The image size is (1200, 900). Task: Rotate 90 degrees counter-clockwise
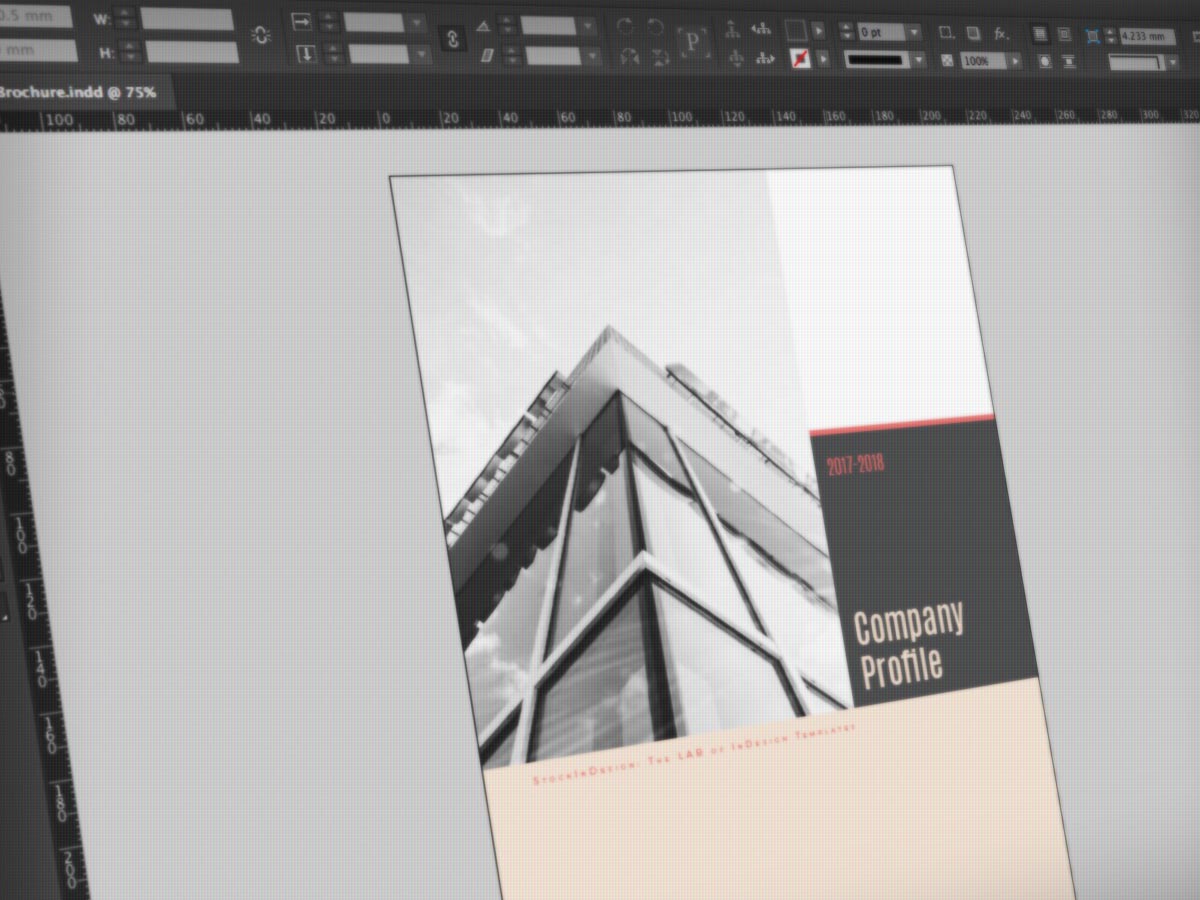coord(656,27)
